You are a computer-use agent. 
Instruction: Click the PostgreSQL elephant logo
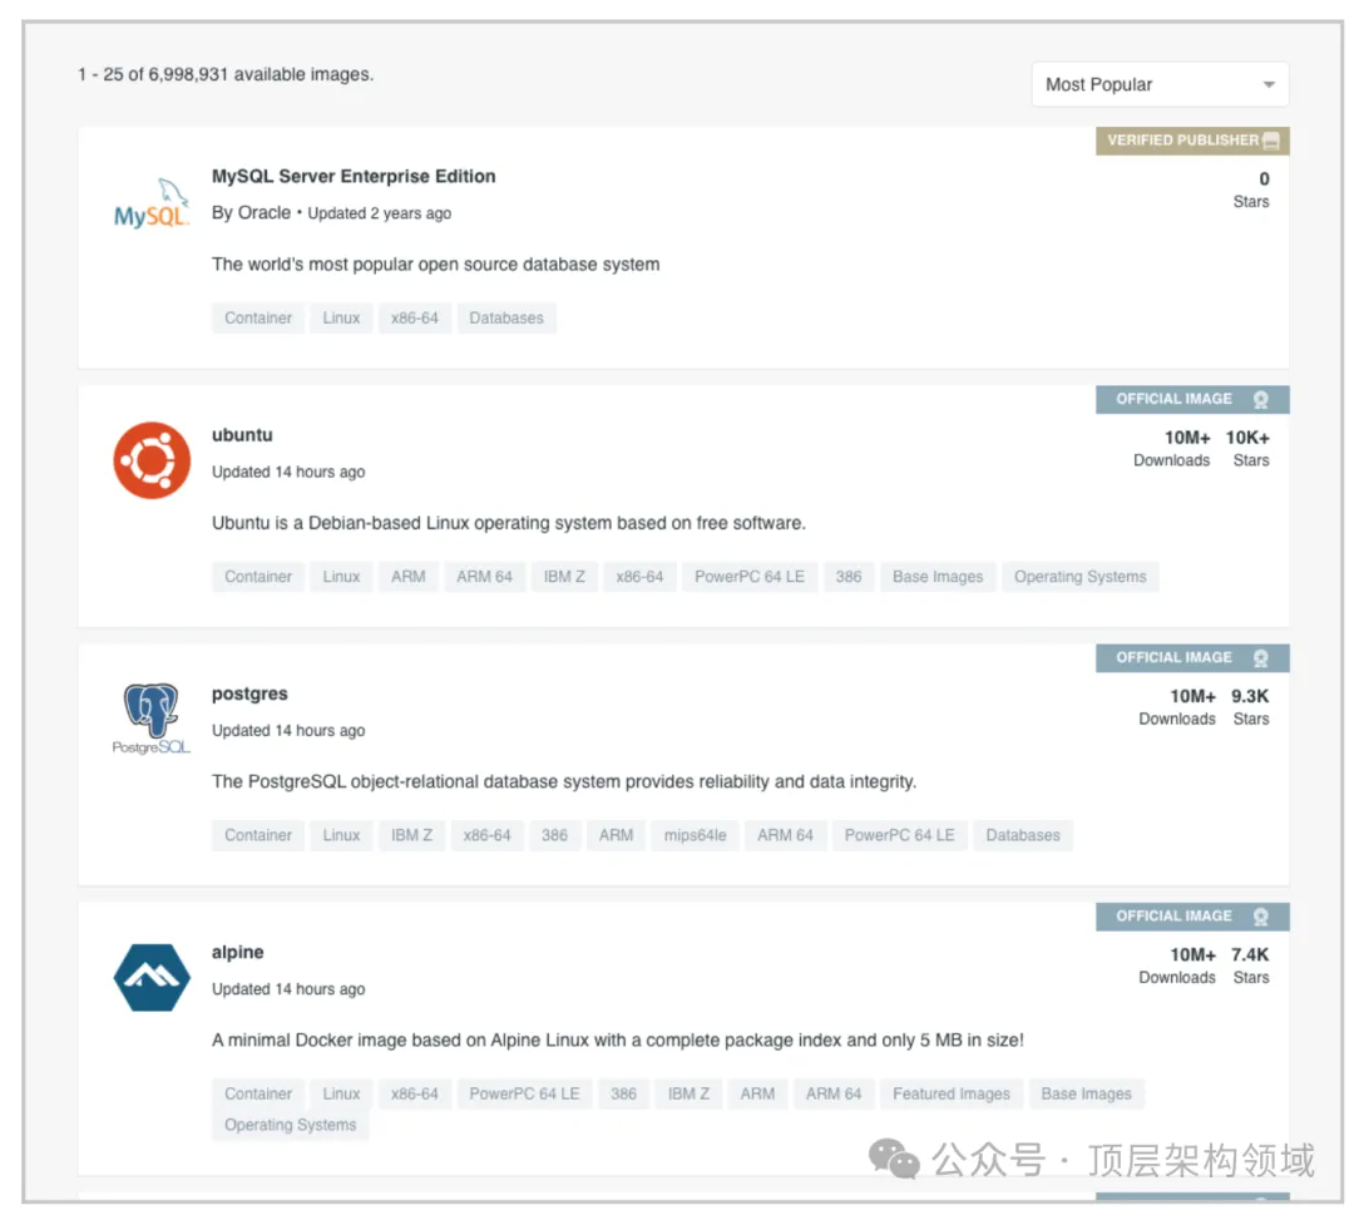click(x=151, y=716)
